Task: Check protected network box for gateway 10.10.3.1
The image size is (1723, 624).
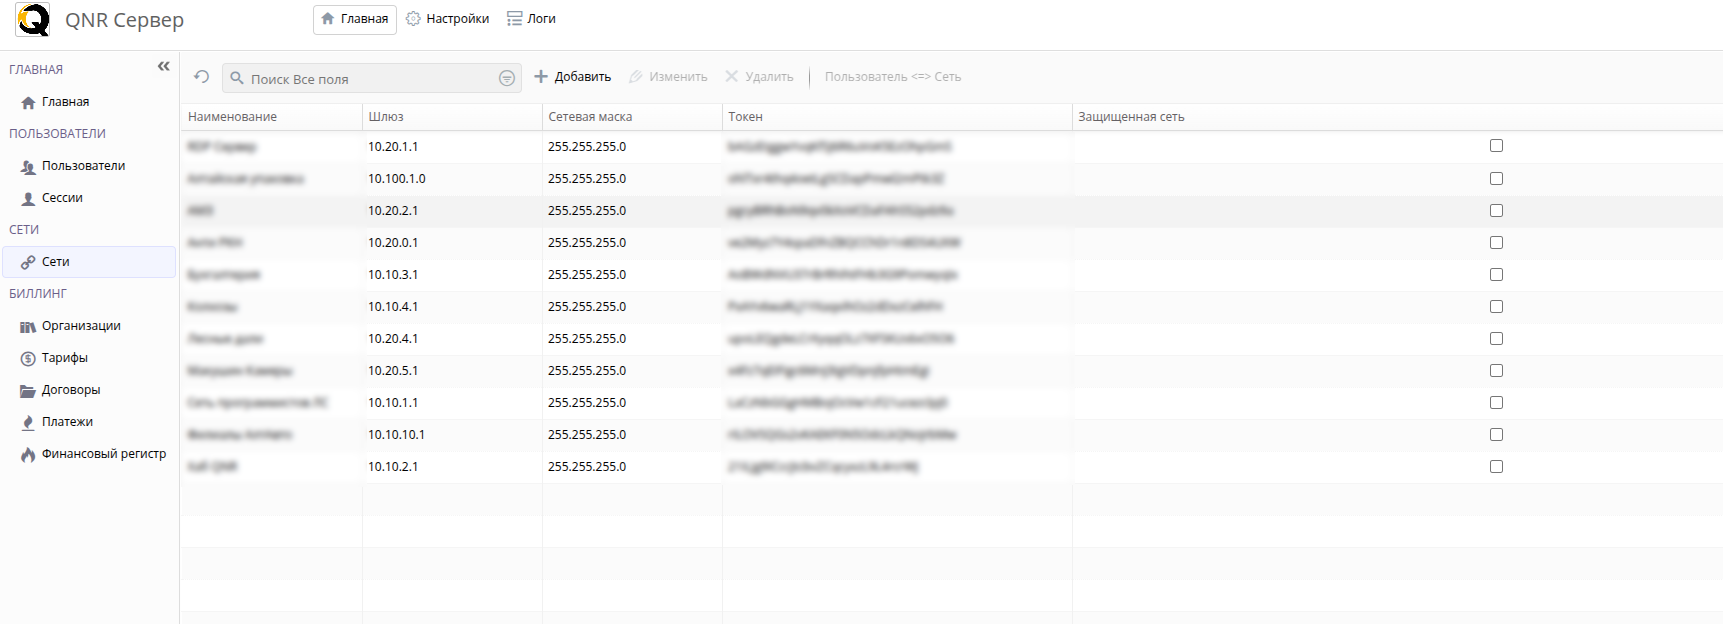Action: click(x=1496, y=274)
